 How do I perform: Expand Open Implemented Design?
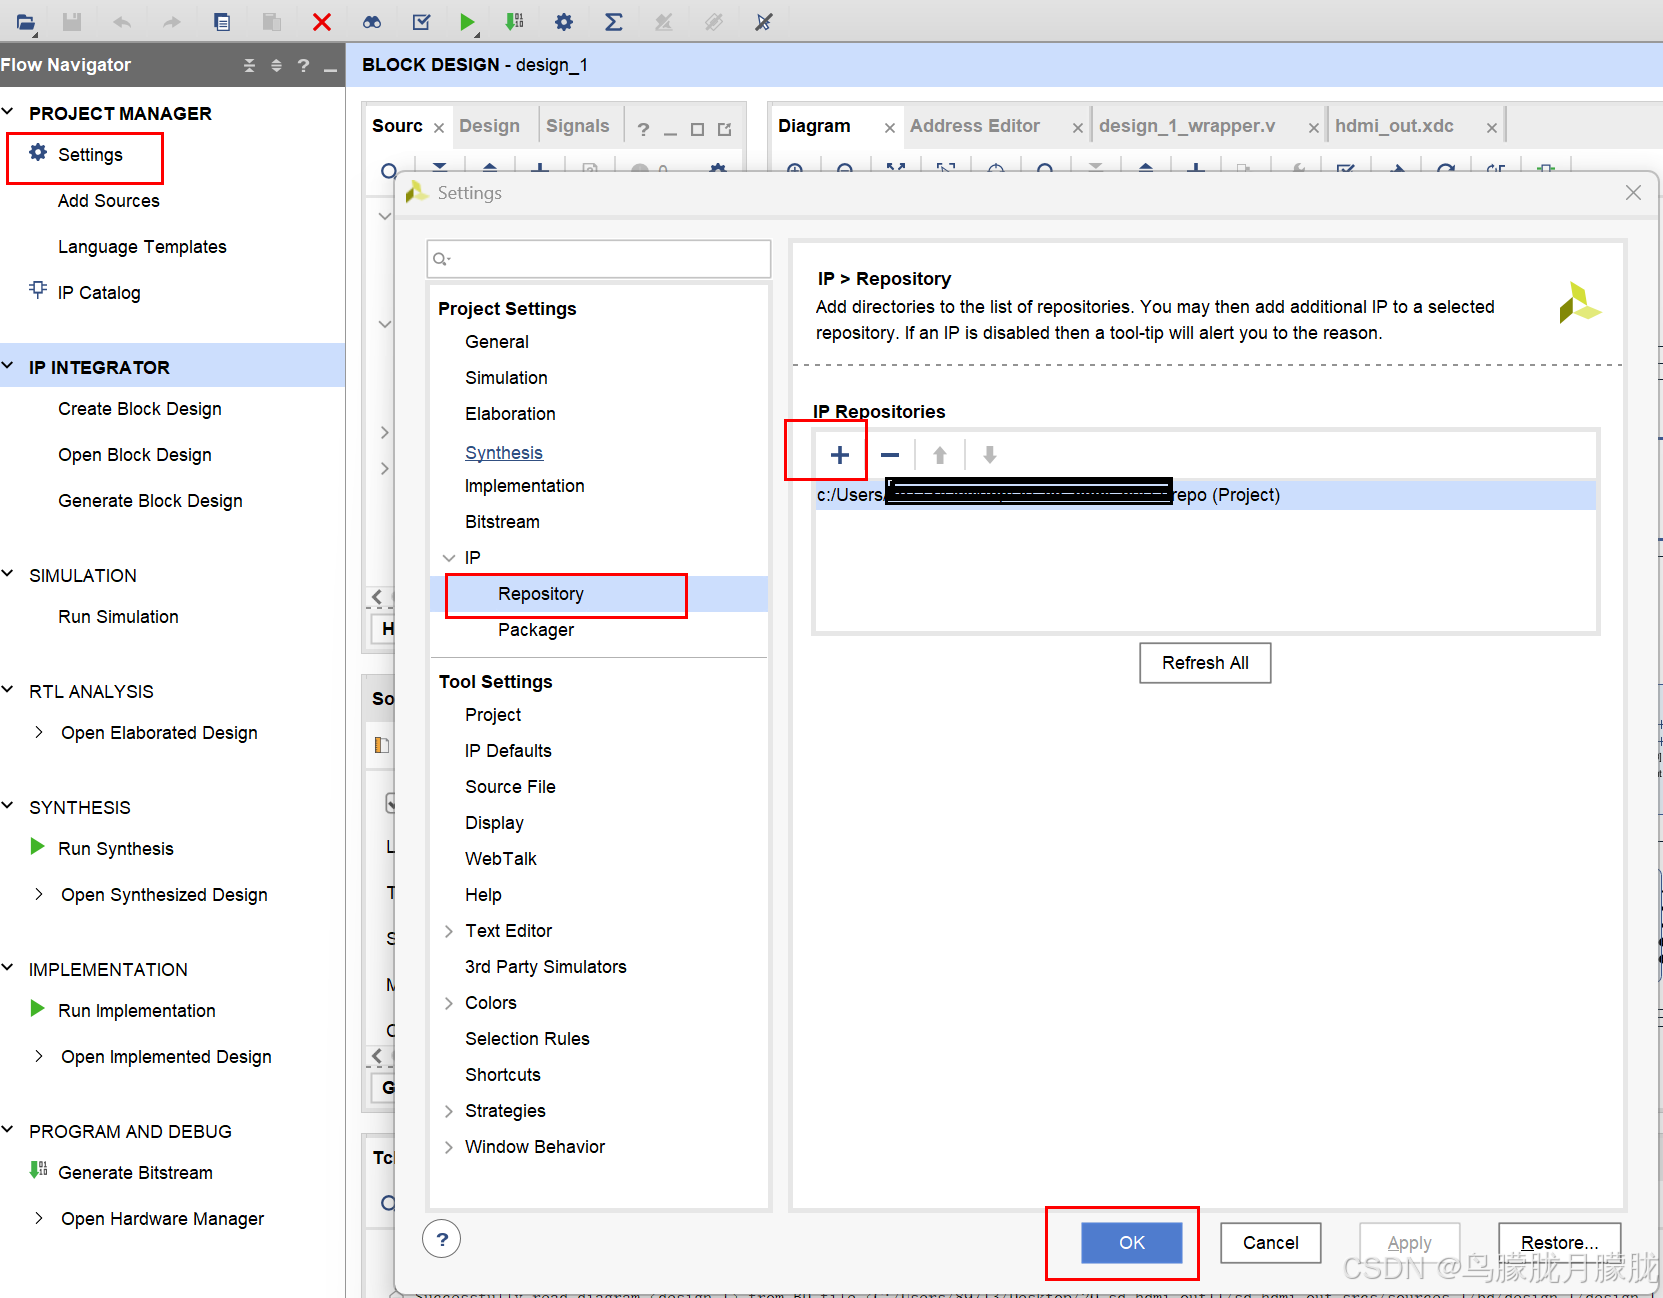click(39, 1056)
